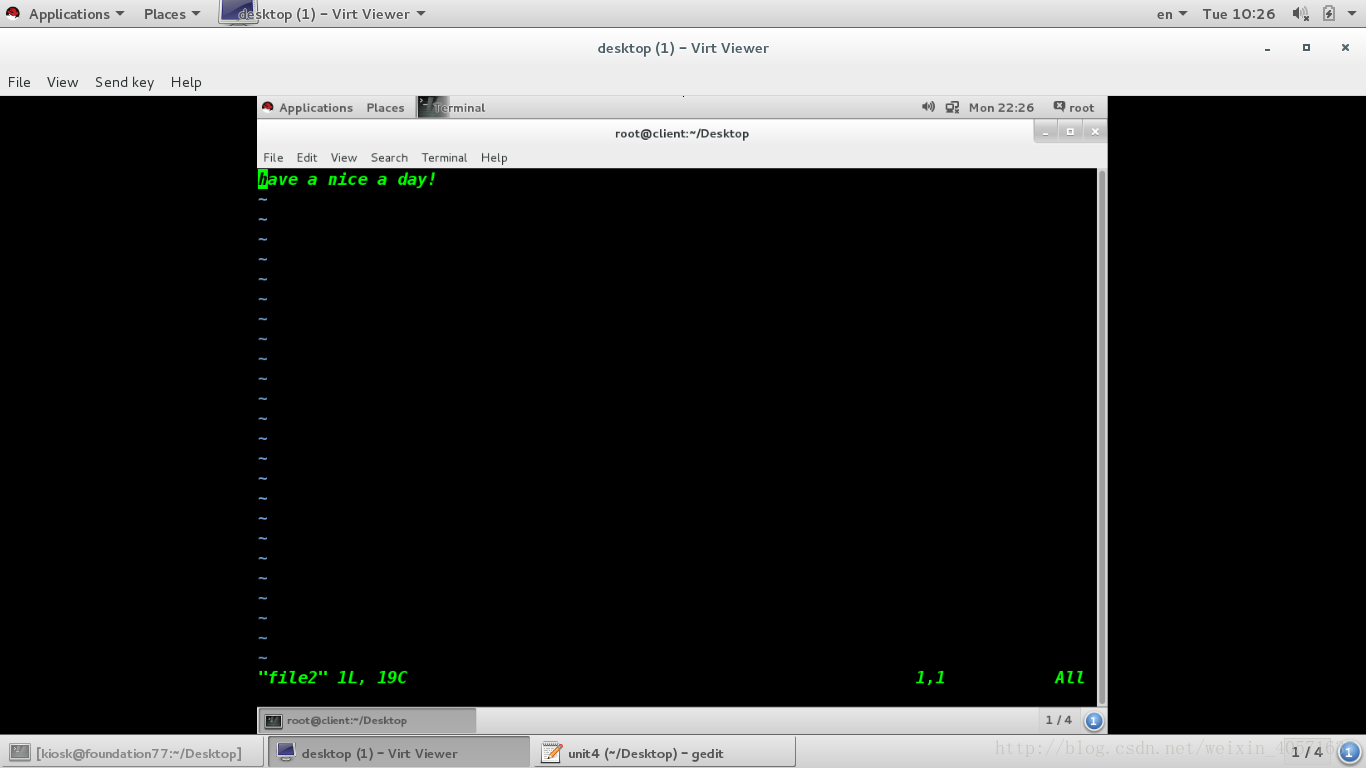The height and width of the screenshot is (768, 1366).
Task: Open terminal Terminal menu
Action: [x=444, y=157]
